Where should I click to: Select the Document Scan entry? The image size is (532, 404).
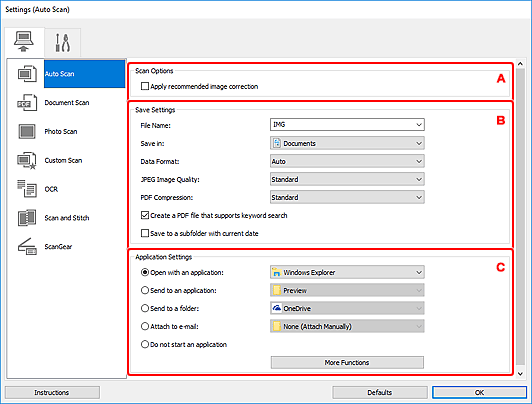67,102
